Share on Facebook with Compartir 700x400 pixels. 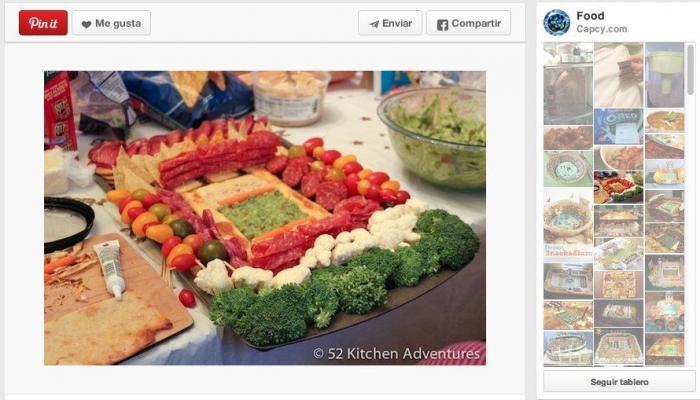click(x=468, y=23)
